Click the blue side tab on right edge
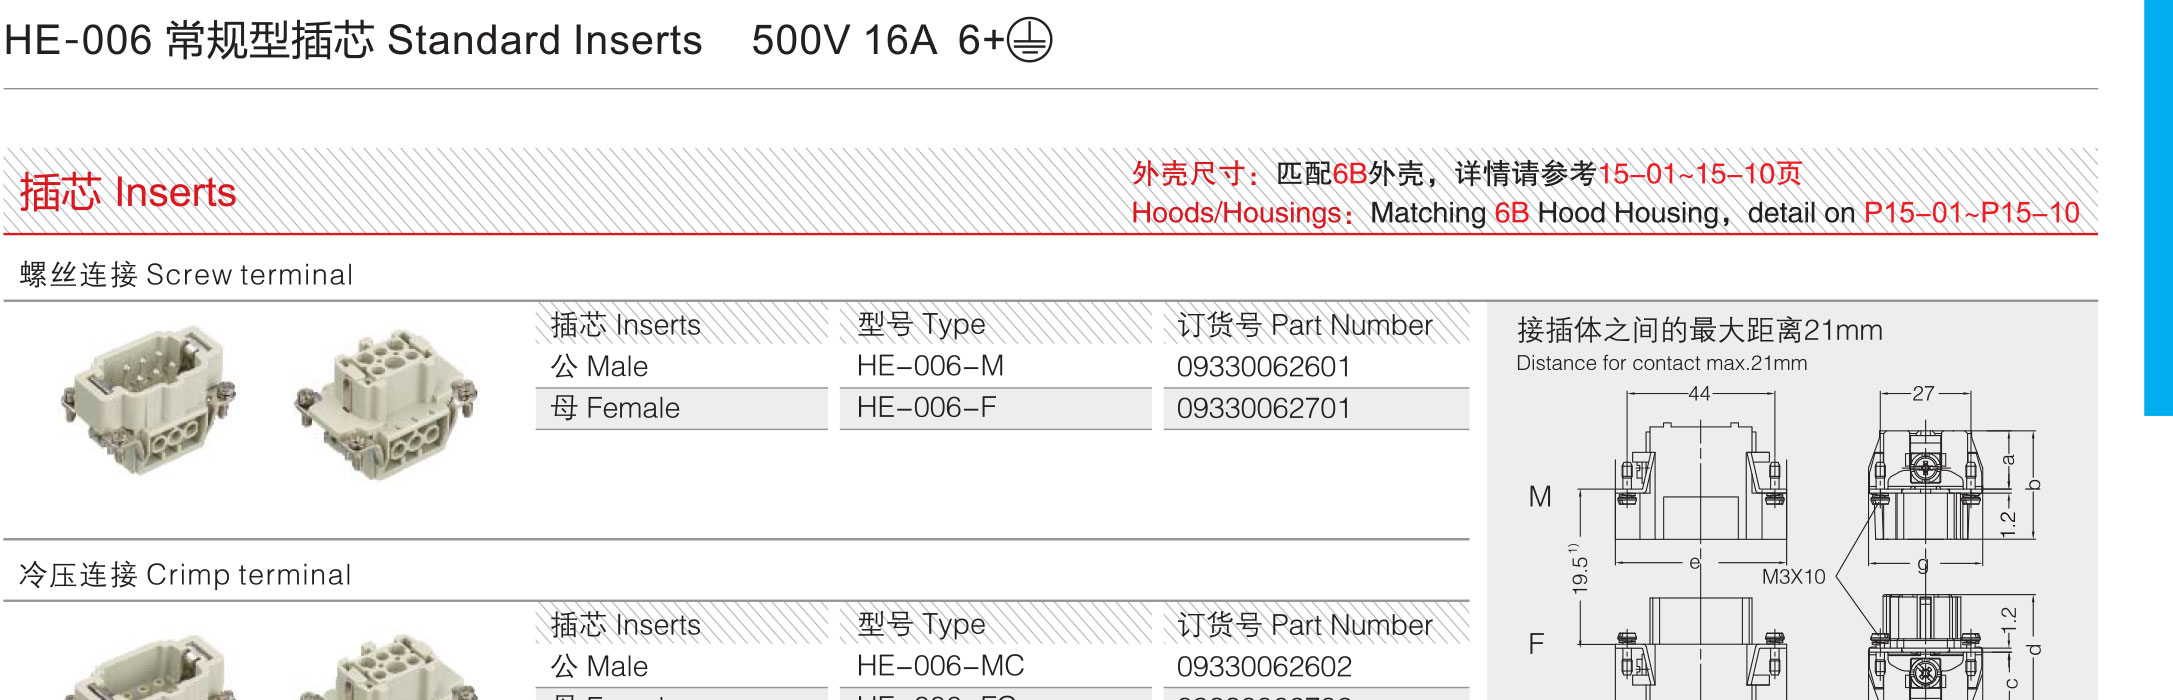This screenshot has width=2173, height=700. tap(2158, 207)
